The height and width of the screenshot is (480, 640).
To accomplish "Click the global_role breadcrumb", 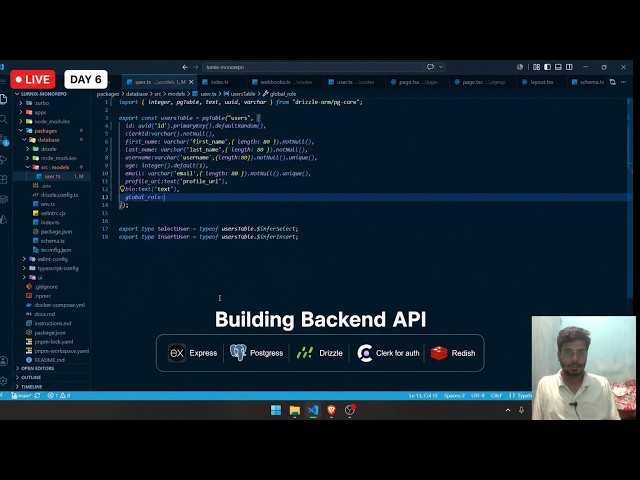I will point(280,94).
